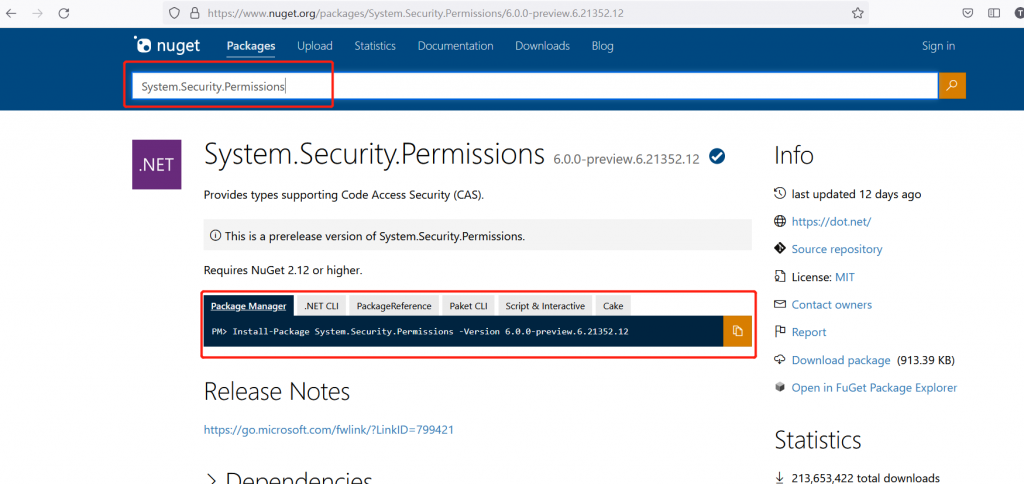
Task: Open the Upload nav item
Action: 315,46
